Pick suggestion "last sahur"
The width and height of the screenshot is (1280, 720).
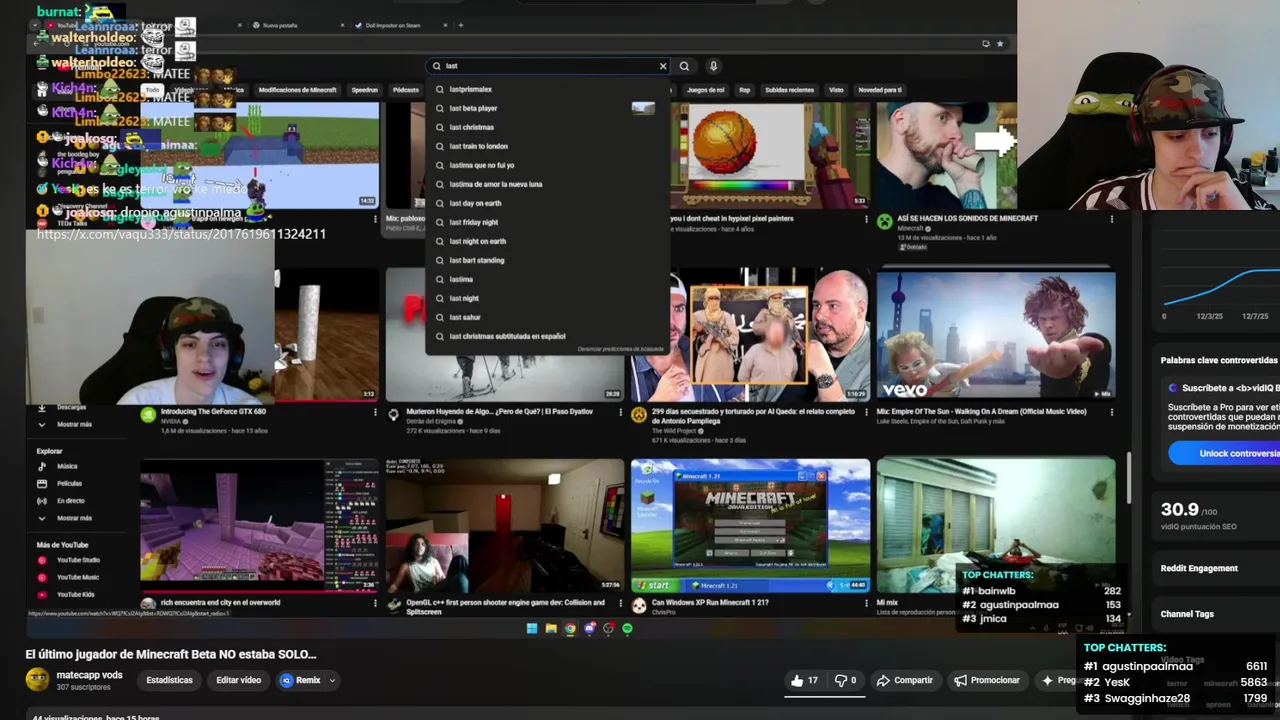(464, 317)
